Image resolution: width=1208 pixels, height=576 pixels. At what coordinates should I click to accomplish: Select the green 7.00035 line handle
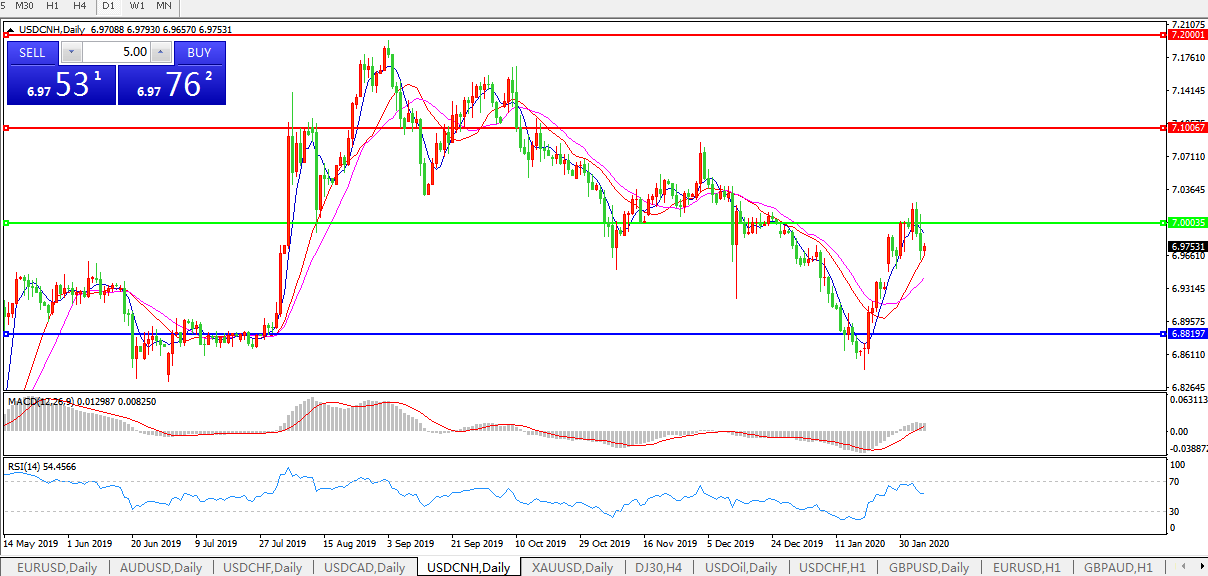[x=7, y=223]
